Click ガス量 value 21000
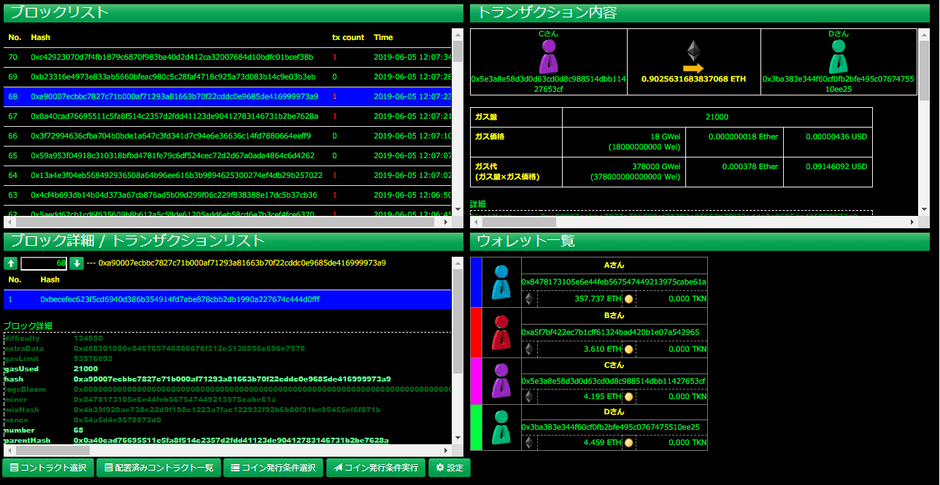This screenshot has width=940, height=485. (x=717, y=117)
